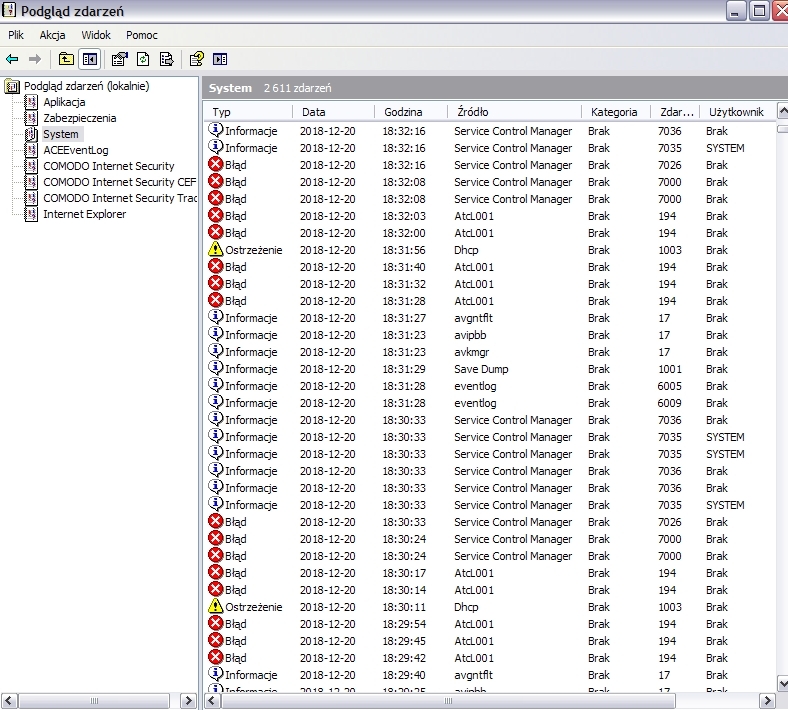This screenshot has width=788, height=710.
Task: Click the info icon of avkmgr row
Action: coord(216,351)
